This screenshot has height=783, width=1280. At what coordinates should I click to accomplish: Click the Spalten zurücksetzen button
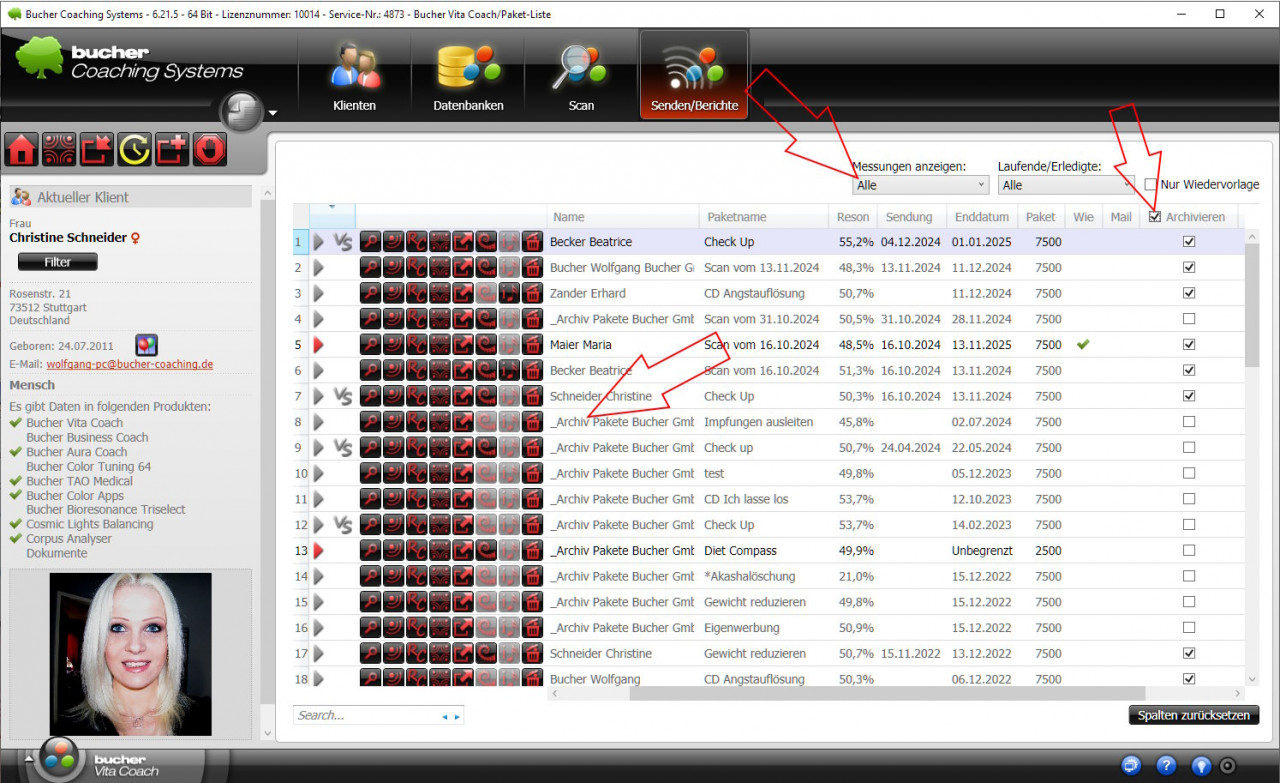click(1194, 715)
